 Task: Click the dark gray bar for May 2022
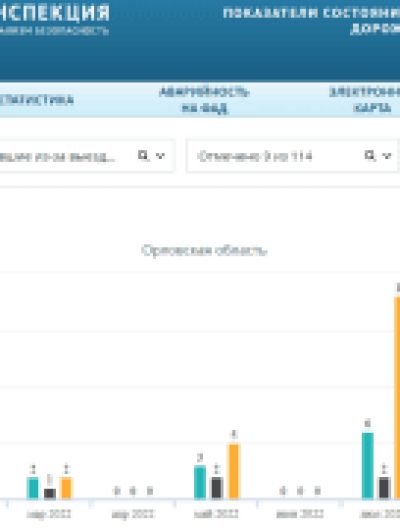tap(217, 488)
